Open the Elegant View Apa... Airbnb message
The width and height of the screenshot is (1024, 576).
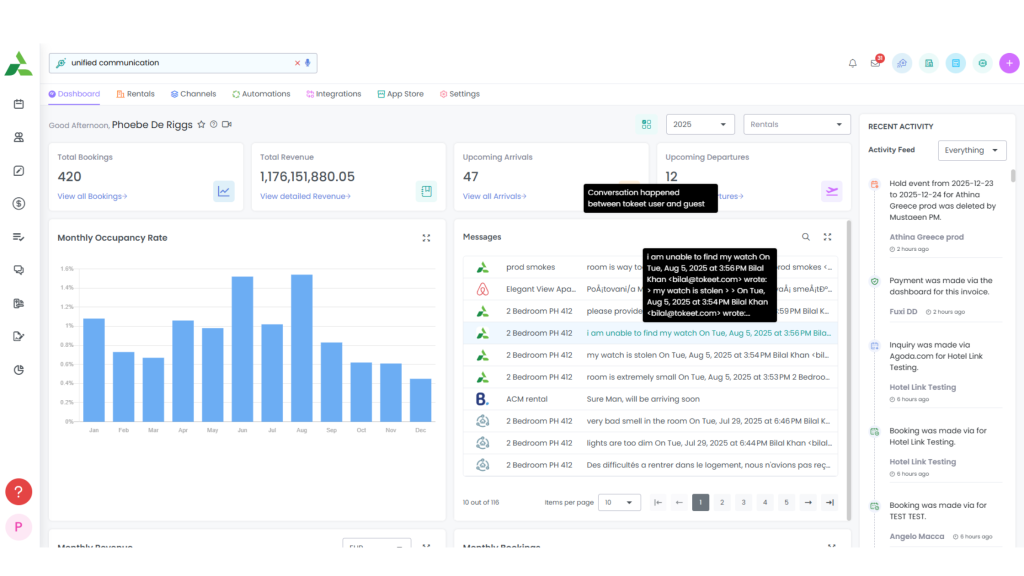[x=650, y=289]
